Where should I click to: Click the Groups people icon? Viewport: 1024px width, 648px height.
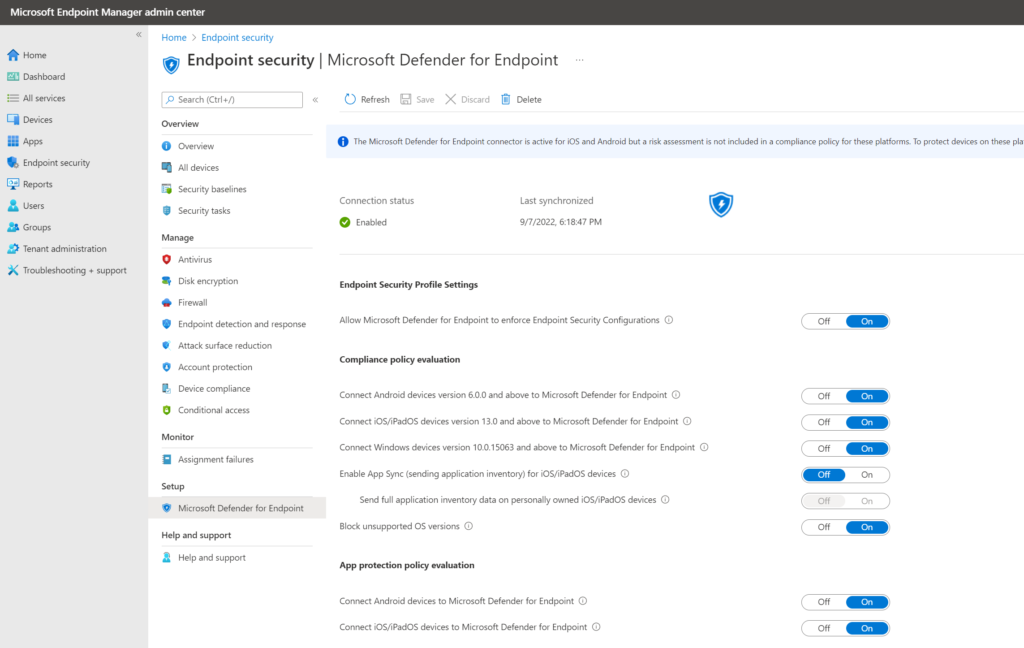(13, 227)
